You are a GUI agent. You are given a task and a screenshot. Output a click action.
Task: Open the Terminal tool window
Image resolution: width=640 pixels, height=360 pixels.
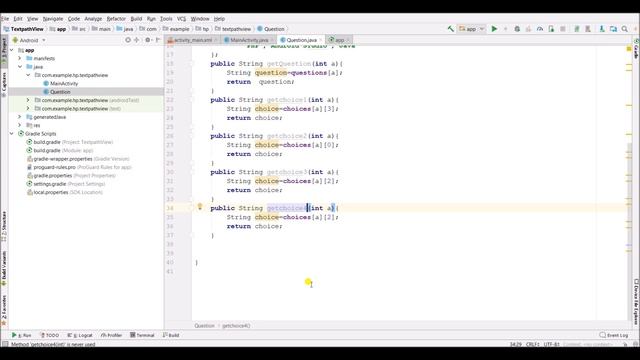142,335
